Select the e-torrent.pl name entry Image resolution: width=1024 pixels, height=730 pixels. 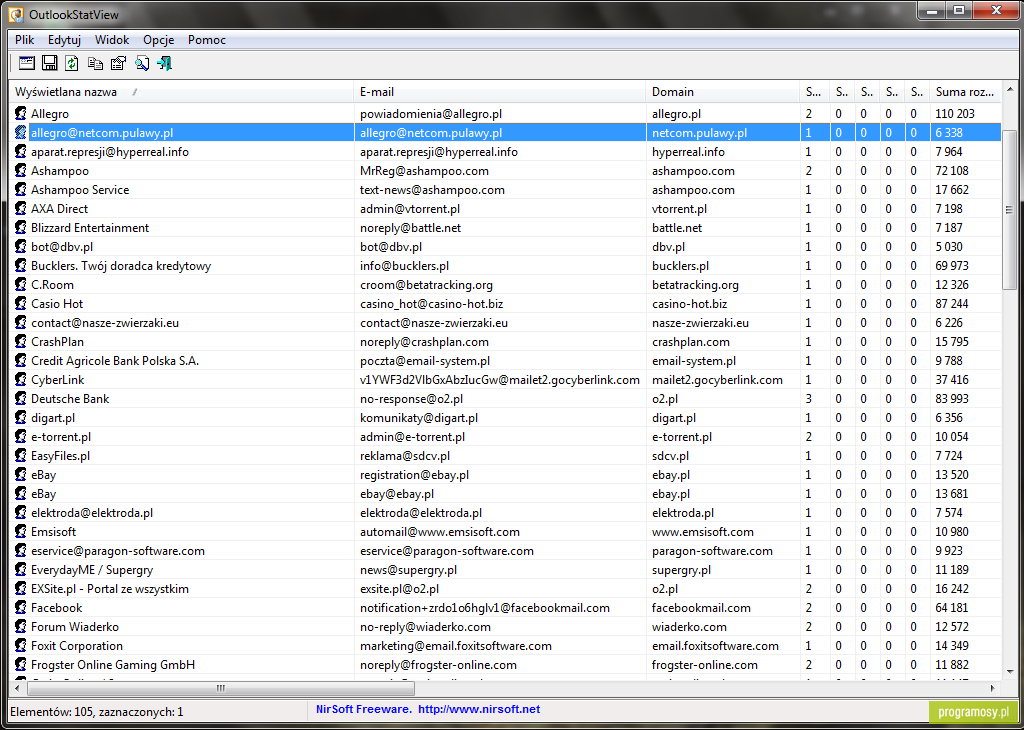pyautogui.click(x=61, y=436)
